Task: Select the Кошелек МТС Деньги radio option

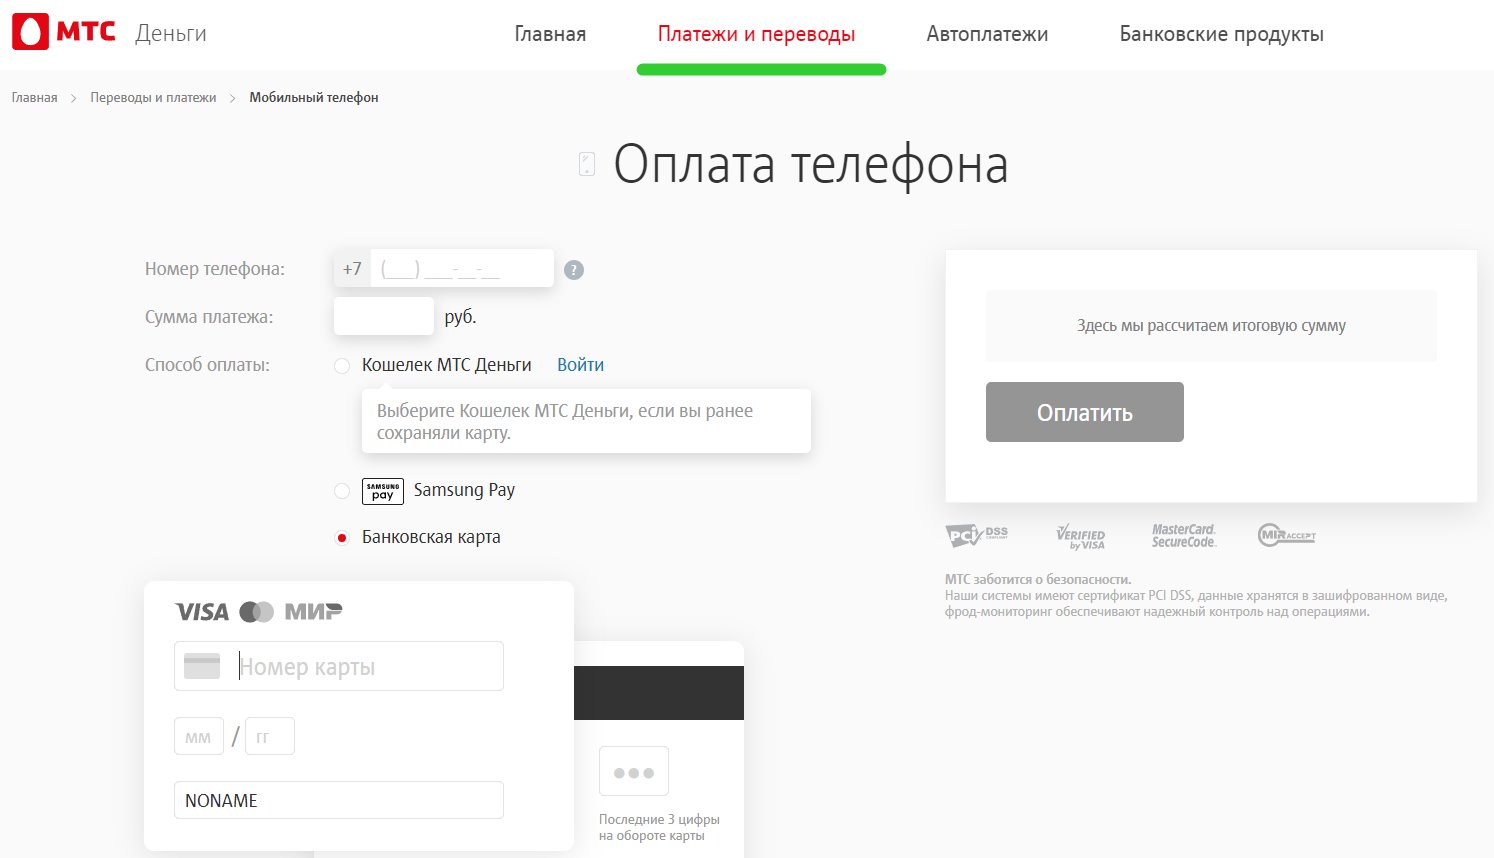Action: point(342,366)
